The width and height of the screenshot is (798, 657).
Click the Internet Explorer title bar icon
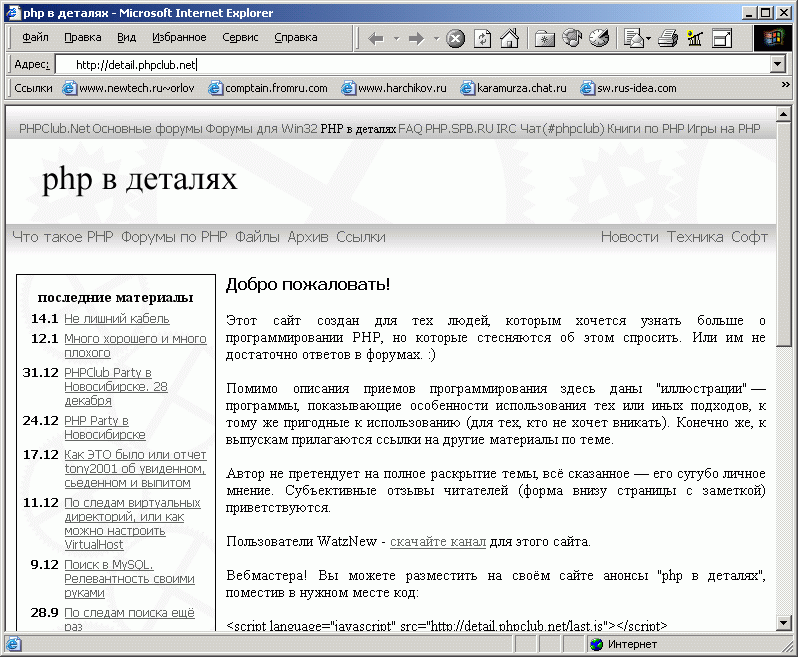click(13, 12)
